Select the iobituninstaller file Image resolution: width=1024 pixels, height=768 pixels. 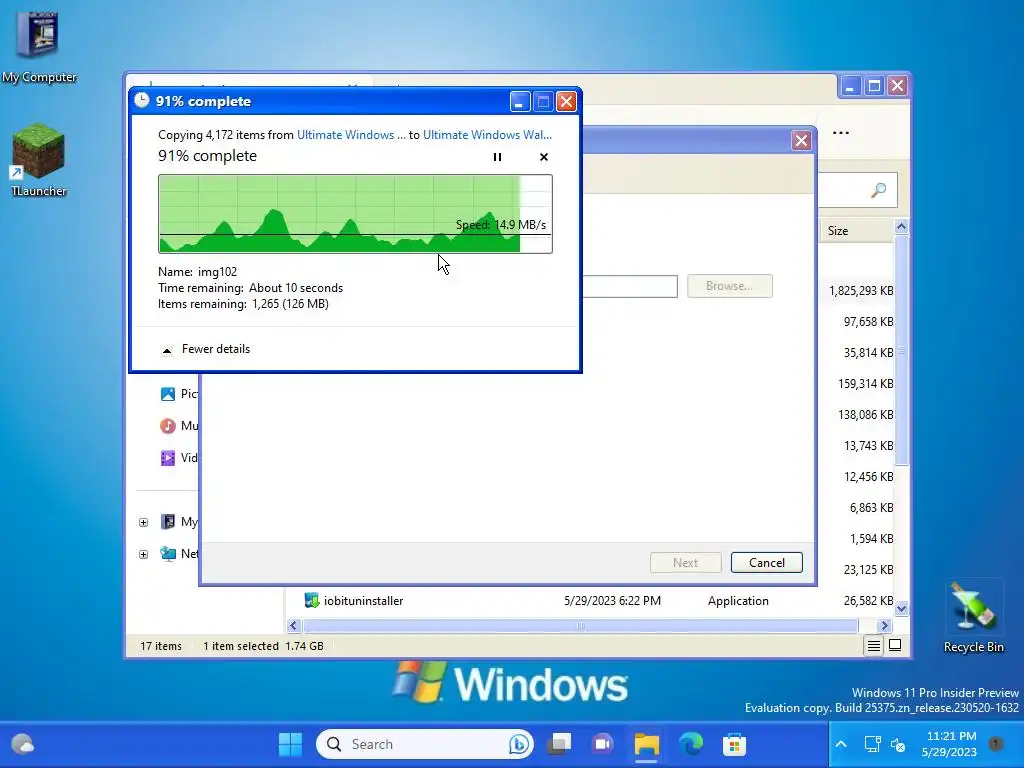pyautogui.click(x=363, y=601)
